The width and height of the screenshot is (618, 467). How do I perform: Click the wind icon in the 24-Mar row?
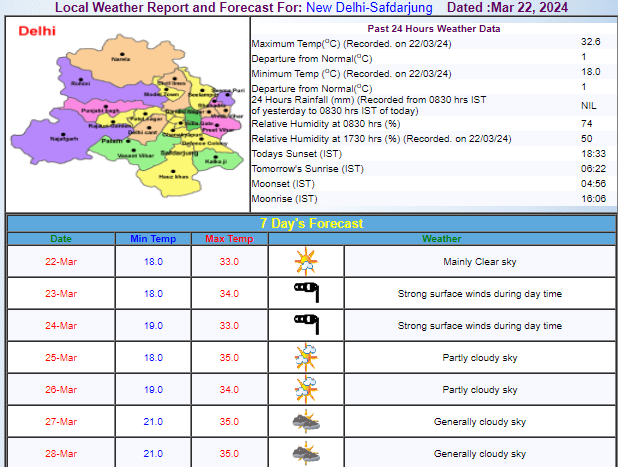point(305,325)
